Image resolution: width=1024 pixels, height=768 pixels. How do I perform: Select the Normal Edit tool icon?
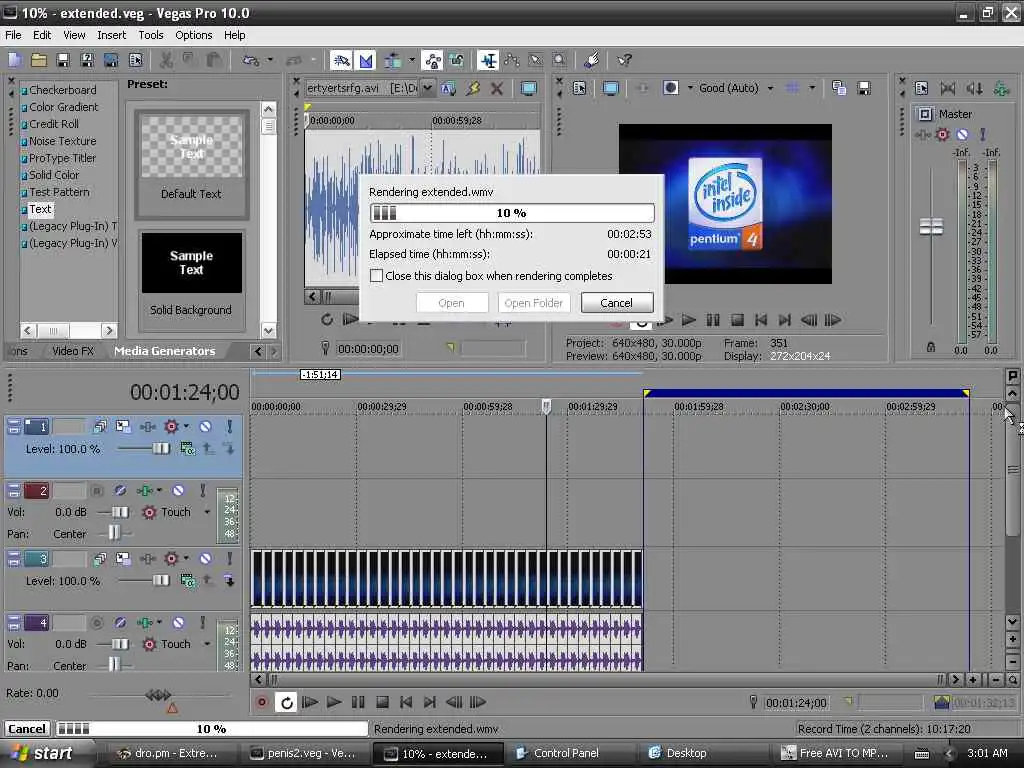pyautogui.click(x=487, y=61)
